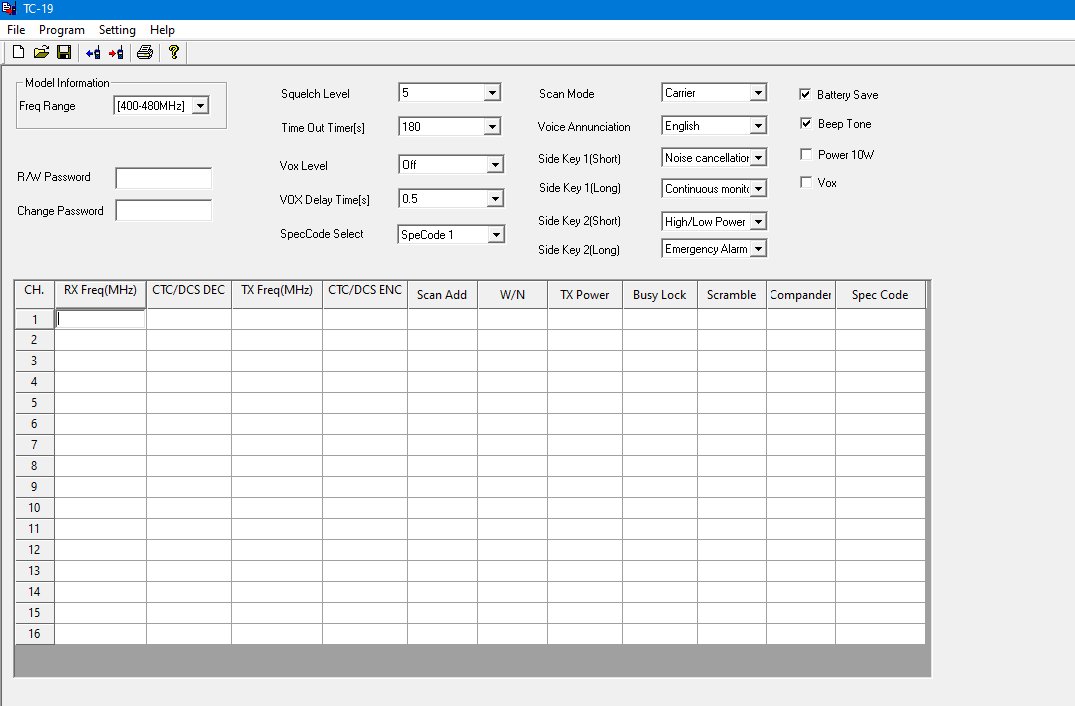Click the yellow question mark help icon

pyautogui.click(x=173, y=52)
